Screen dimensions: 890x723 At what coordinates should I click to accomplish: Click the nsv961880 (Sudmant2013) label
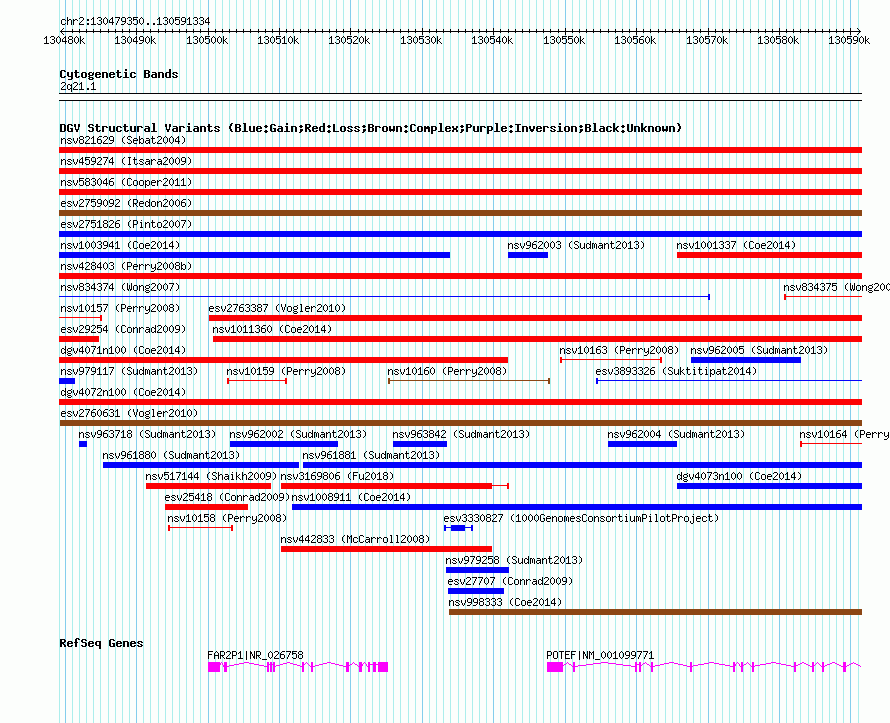tap(171, 455)
